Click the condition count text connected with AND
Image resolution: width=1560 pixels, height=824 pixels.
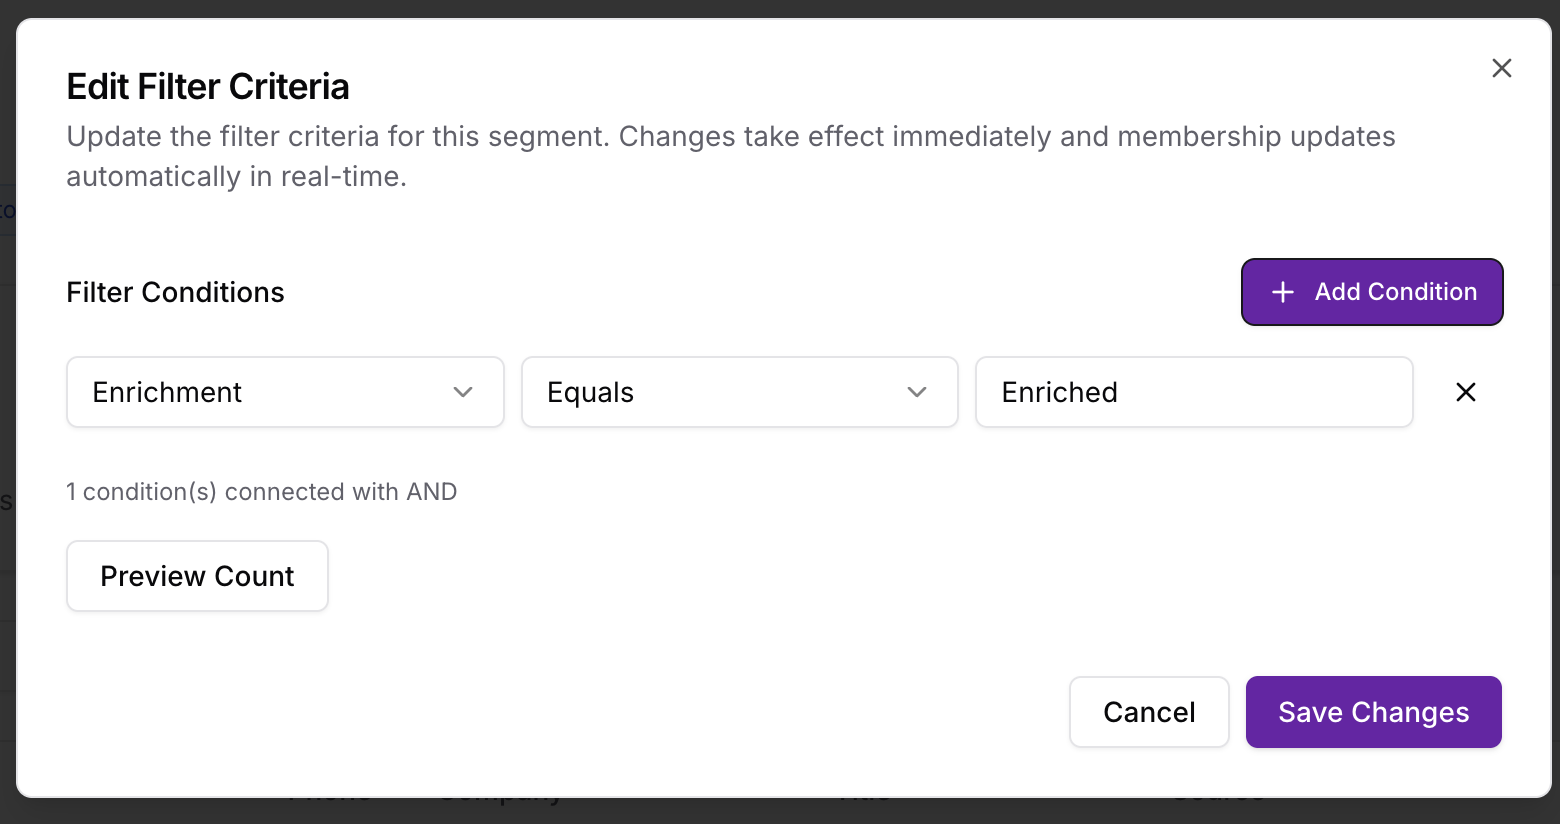261,491
